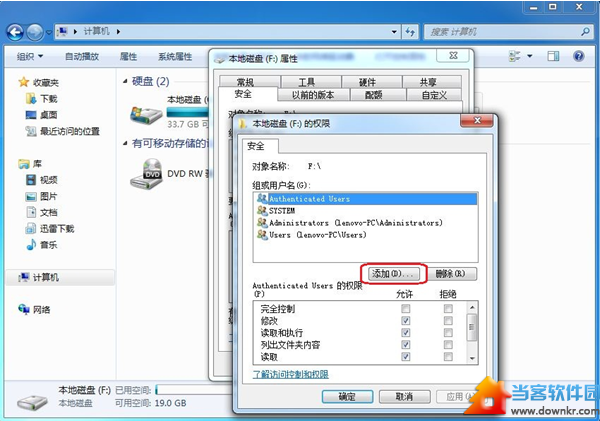Viewport: 600px width, 421px height.
Task: Select 网络 in the navigation pane
Action: click(x=34, y=309)
